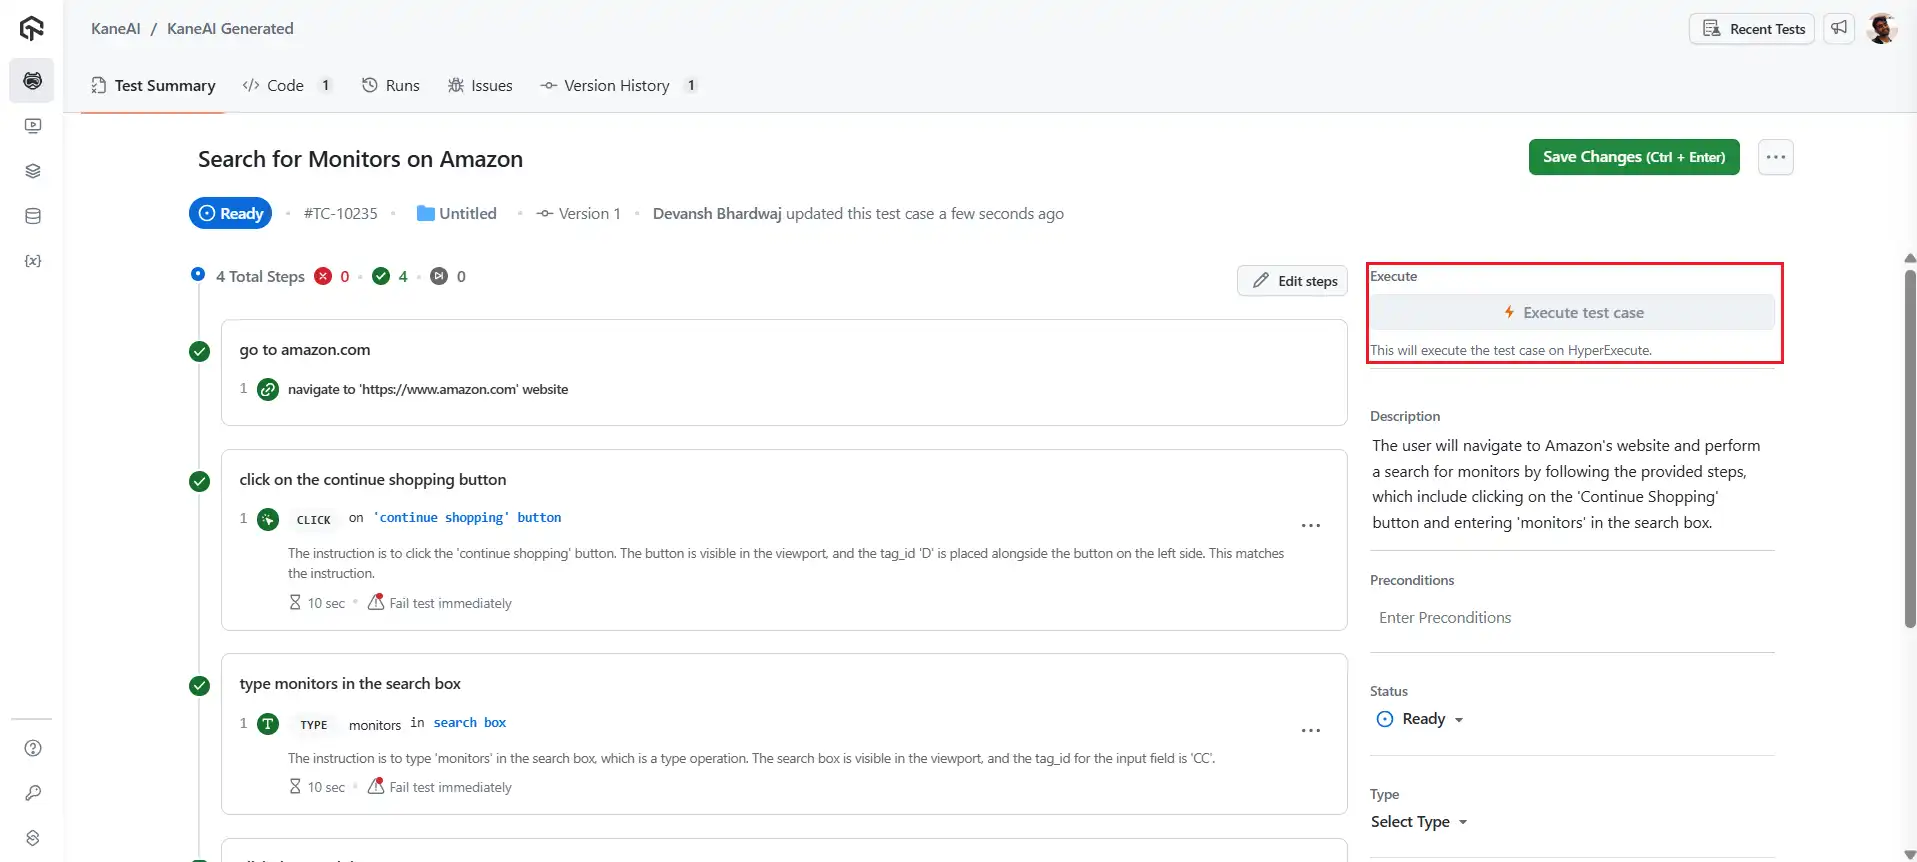
Task: Switch to the Code tab
Action: [x=285, y=86]
